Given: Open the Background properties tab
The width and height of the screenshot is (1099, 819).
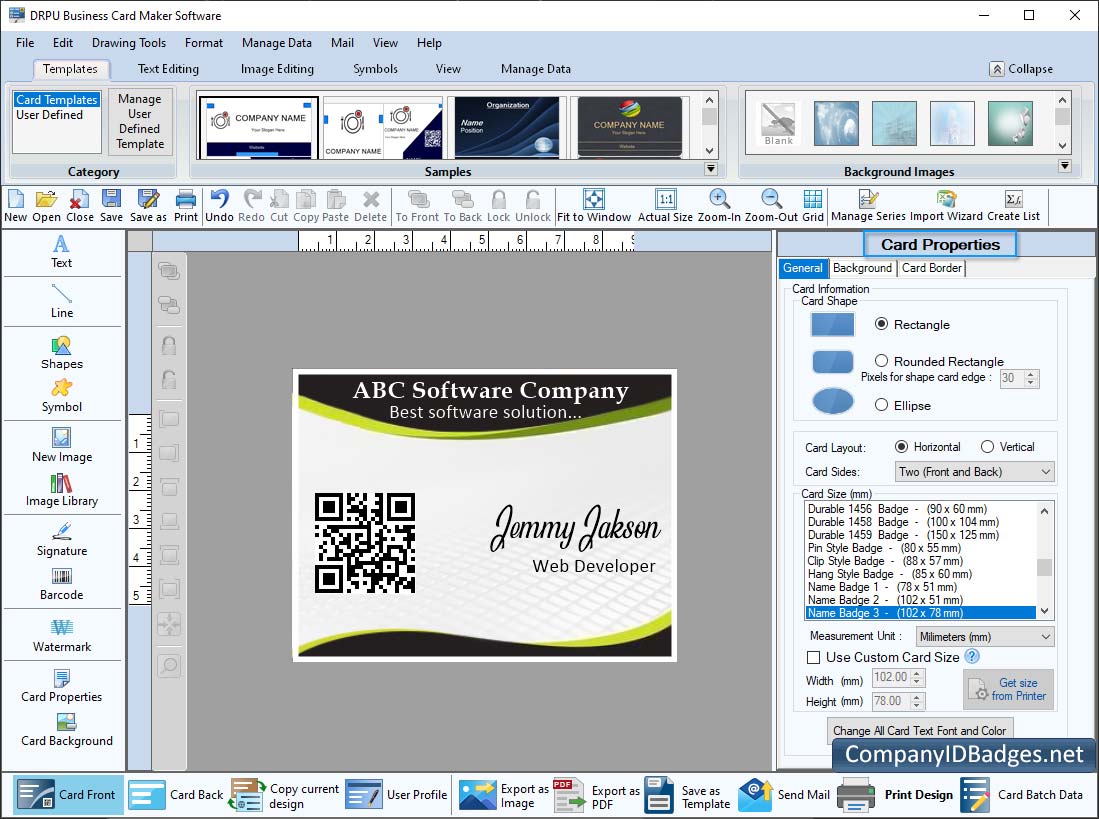Looking at the screenshot, I should (x=862, y=268).
